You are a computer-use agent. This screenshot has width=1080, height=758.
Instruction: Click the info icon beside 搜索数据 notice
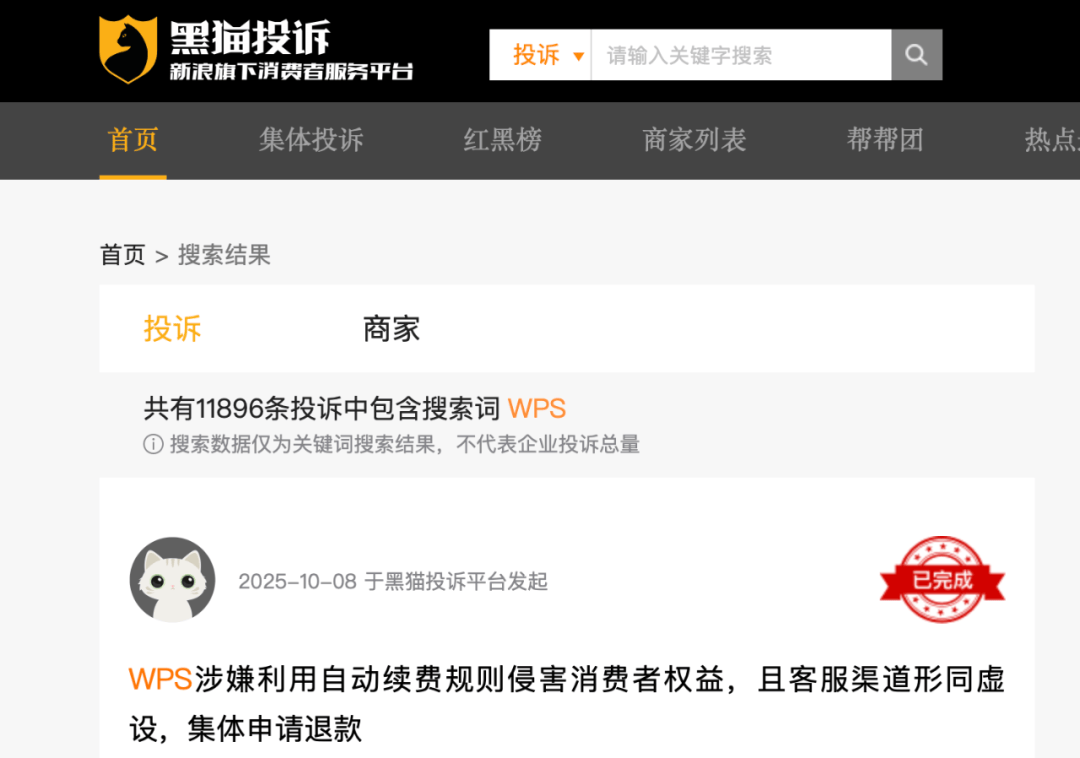(153, 444)
